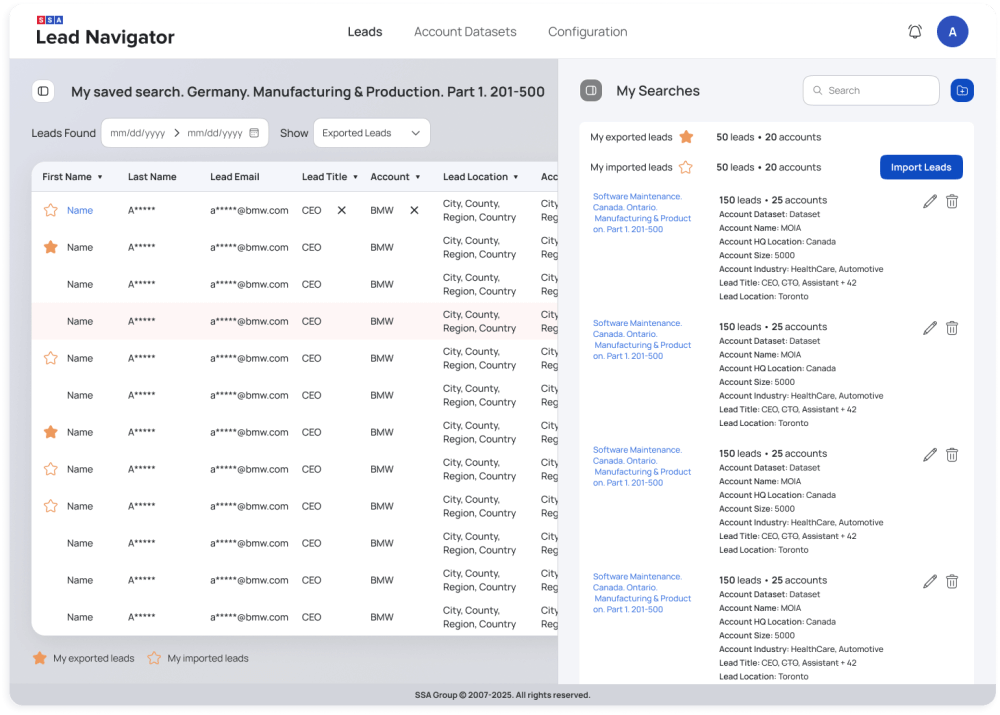Screen dimensions: 1000x715
Task: Toggle the outline star in the fifth lead row
Action: (x=50, y=358)
